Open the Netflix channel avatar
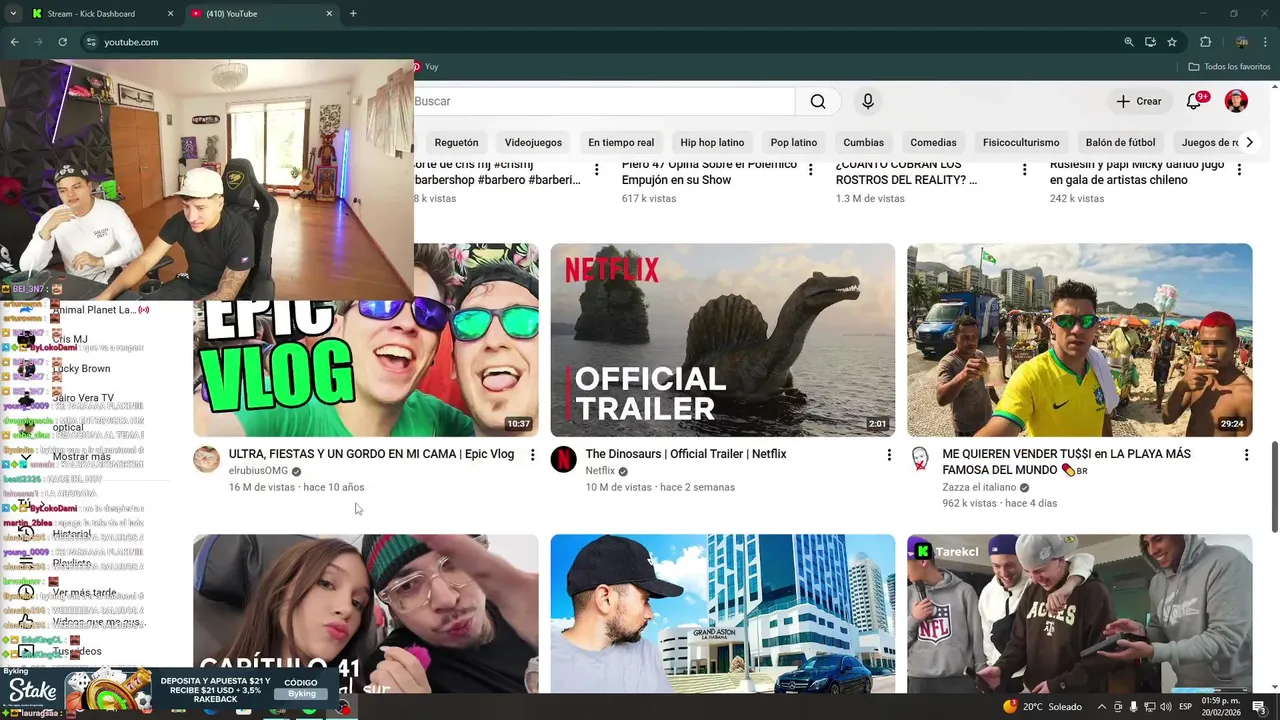This screenshot has width=1280, height=720. point(563,459)
